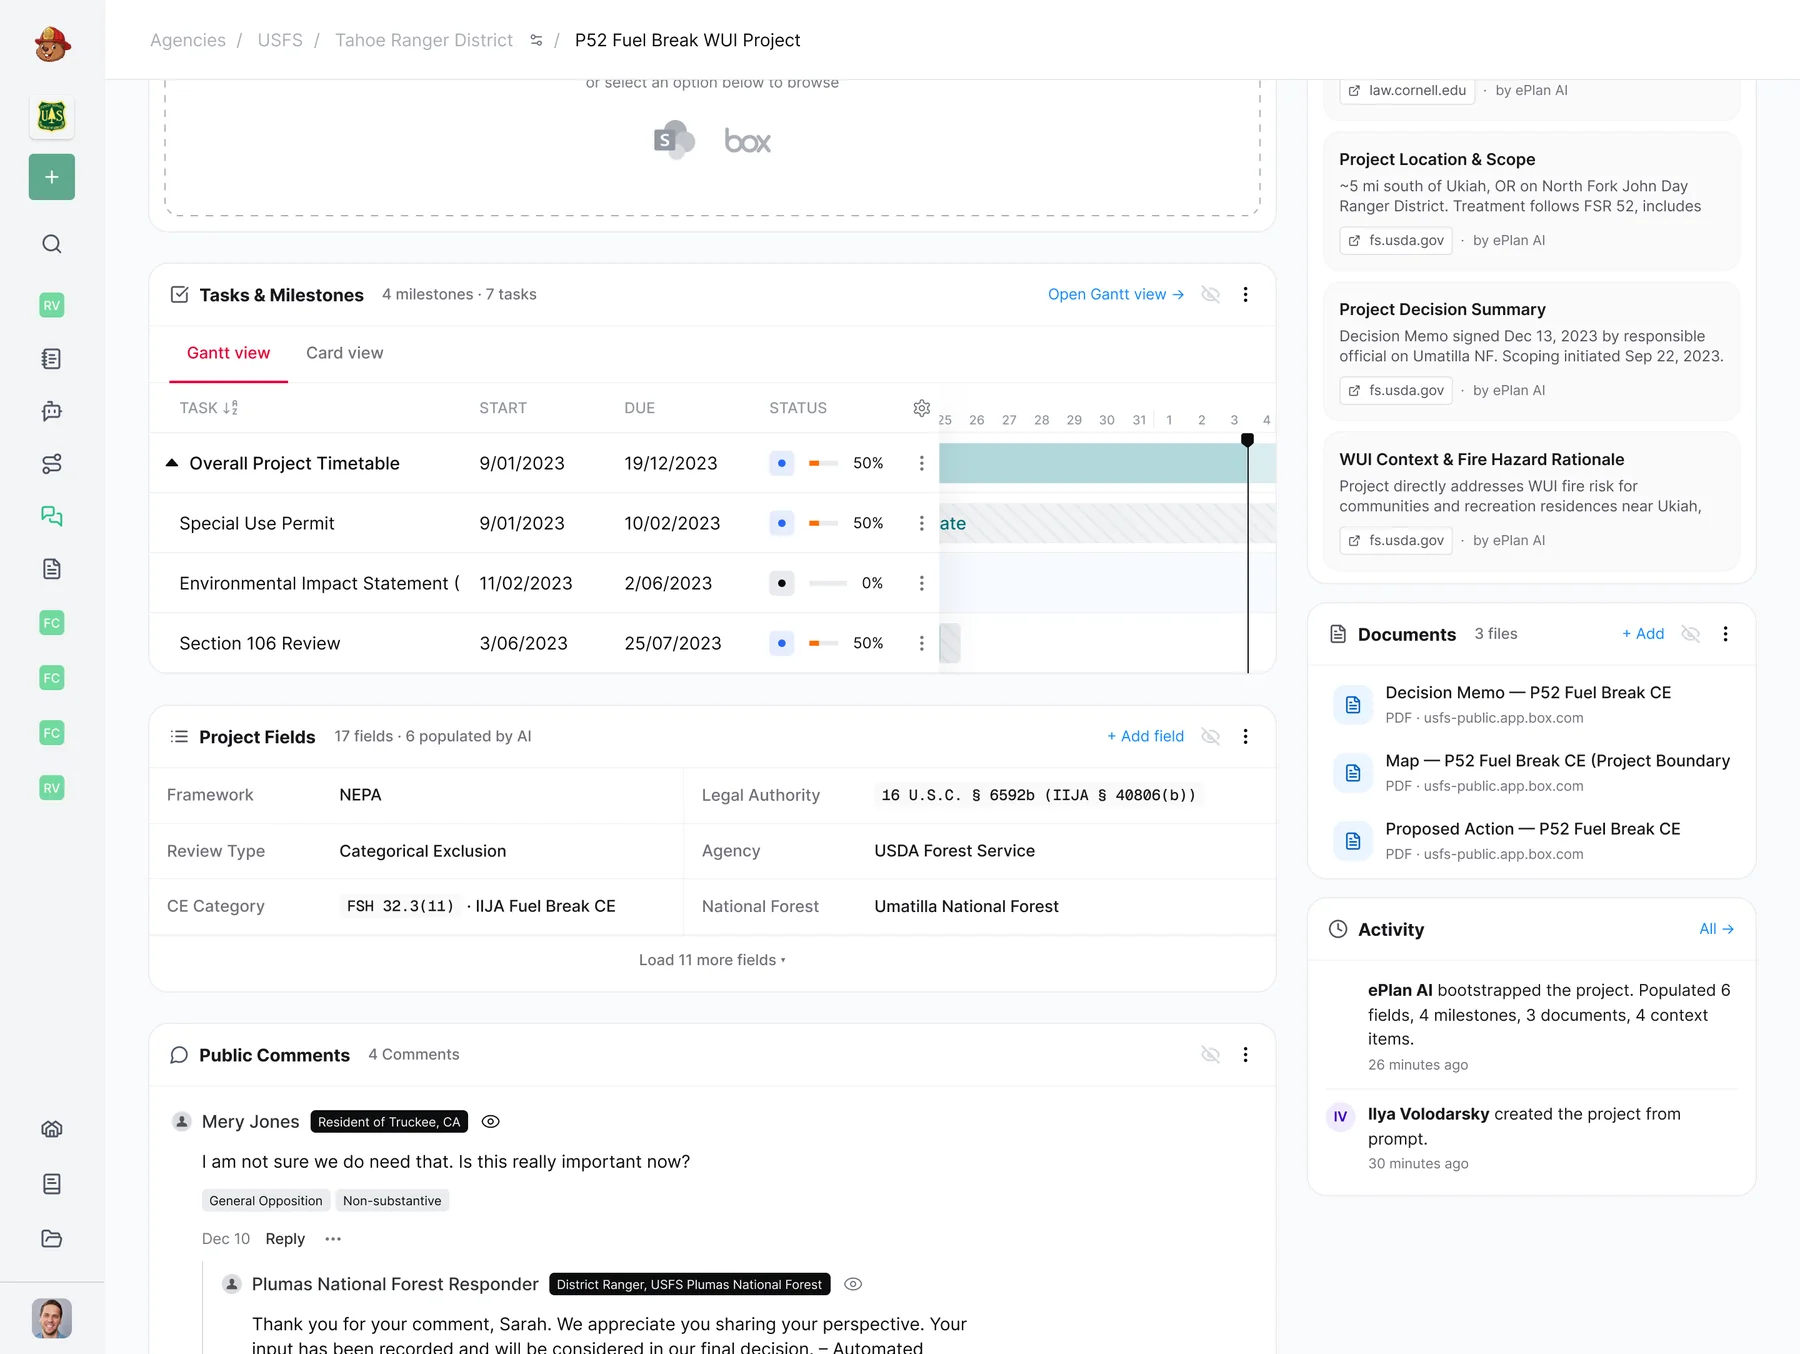Viewport: 1800px width, 1354px height.
Task: Open row menu for Environmental Impact Statement
Action: [922, 583]
